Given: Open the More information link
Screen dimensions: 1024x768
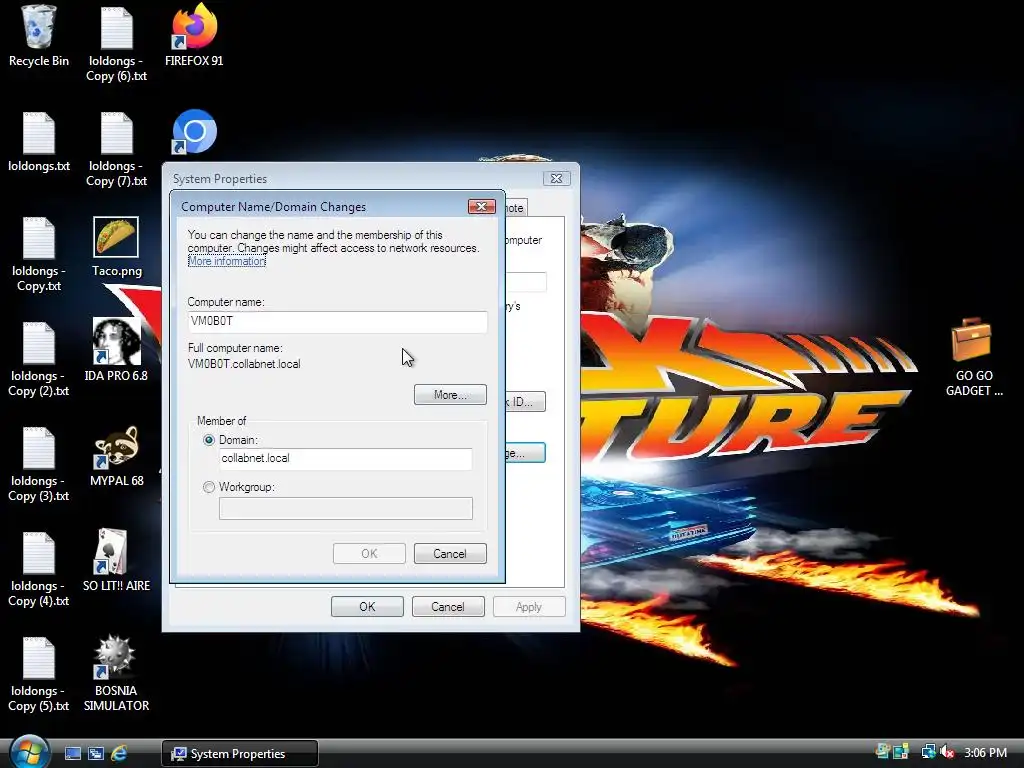Looking at the screenshot, I should 227,261.
